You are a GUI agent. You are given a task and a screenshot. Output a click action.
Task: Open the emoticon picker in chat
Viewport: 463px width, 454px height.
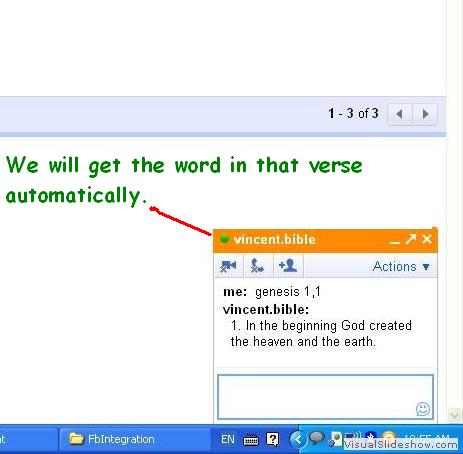pos(423,409)
